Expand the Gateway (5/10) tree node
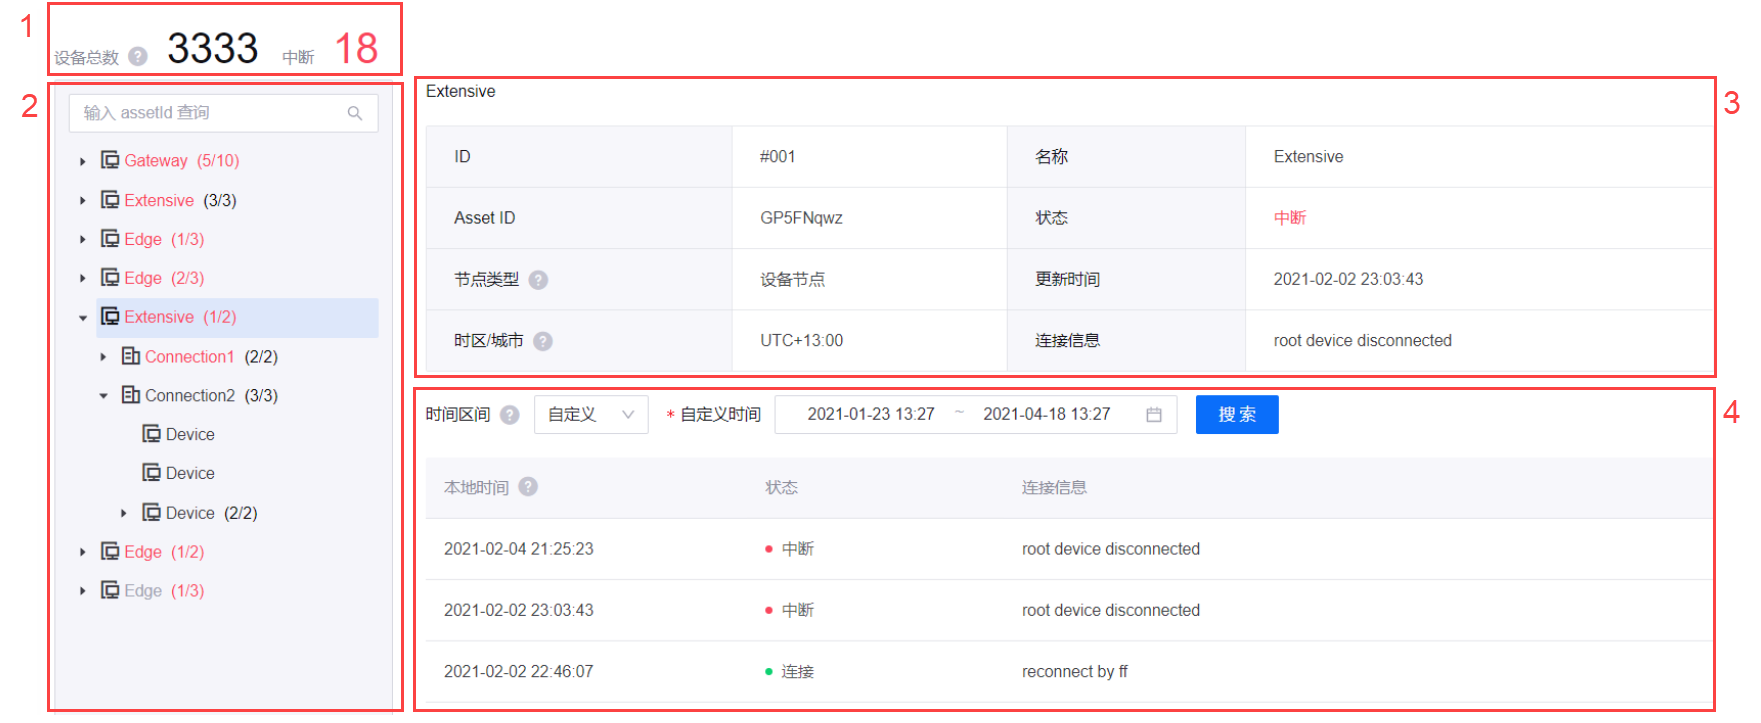Viewport: 1761px width, 723px height. point(83,161)
